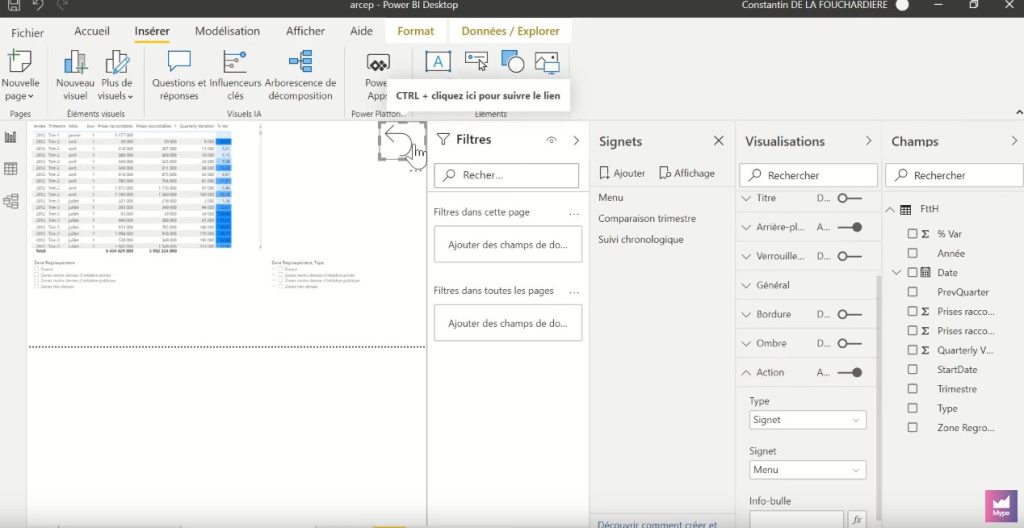Open the buttons element menu

pos(477,61)
